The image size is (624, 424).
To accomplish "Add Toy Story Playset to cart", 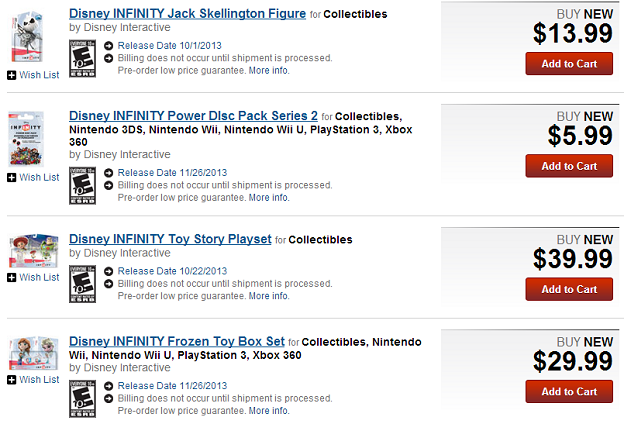I will pos(569,289).
